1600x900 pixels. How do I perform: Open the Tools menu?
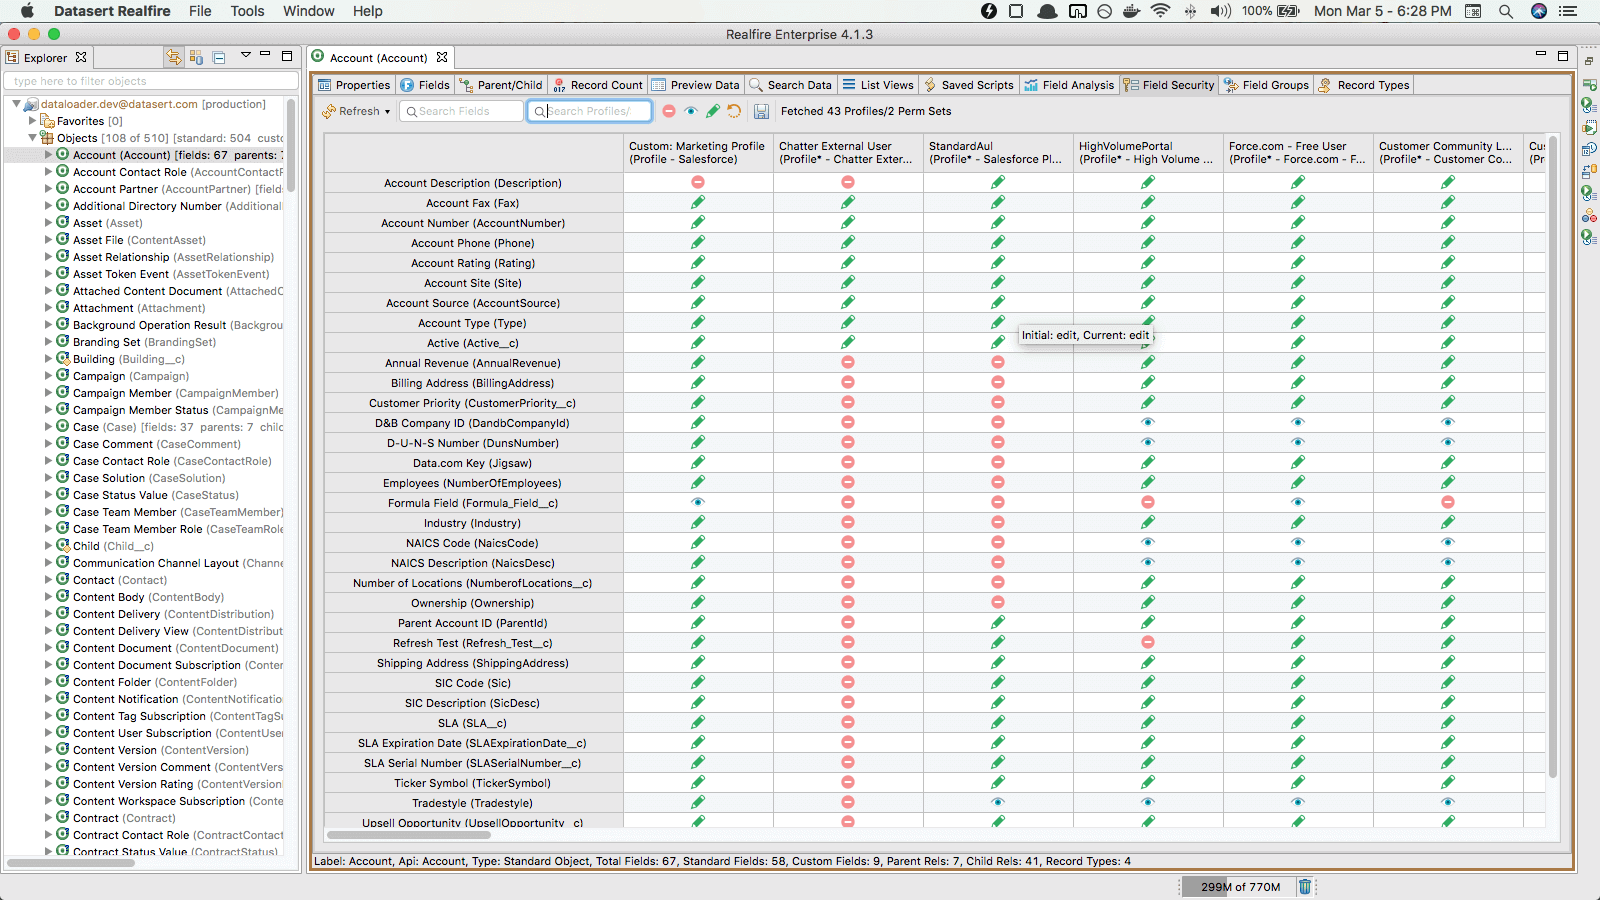[x=247, y=11]
